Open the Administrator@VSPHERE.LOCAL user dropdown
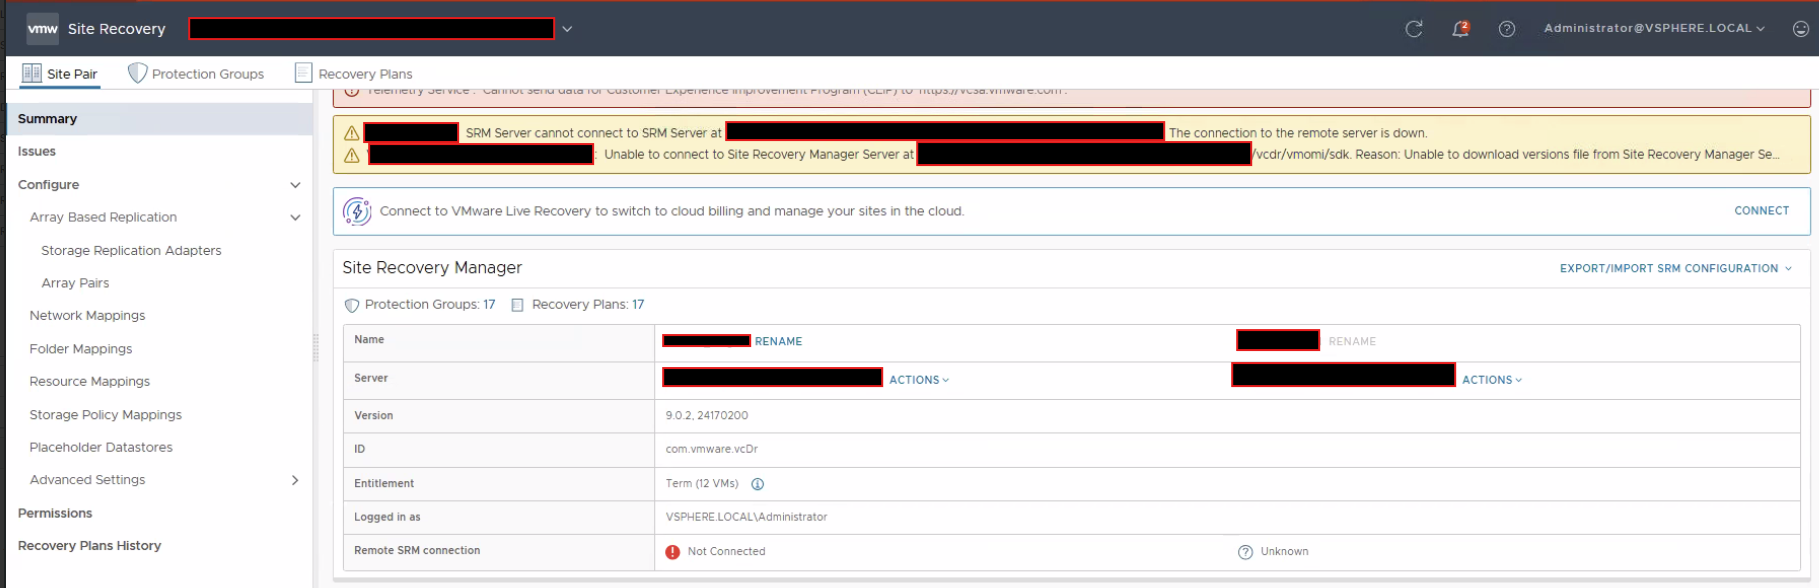The height and width of the screenshot is (588, 1819). 1653,28
